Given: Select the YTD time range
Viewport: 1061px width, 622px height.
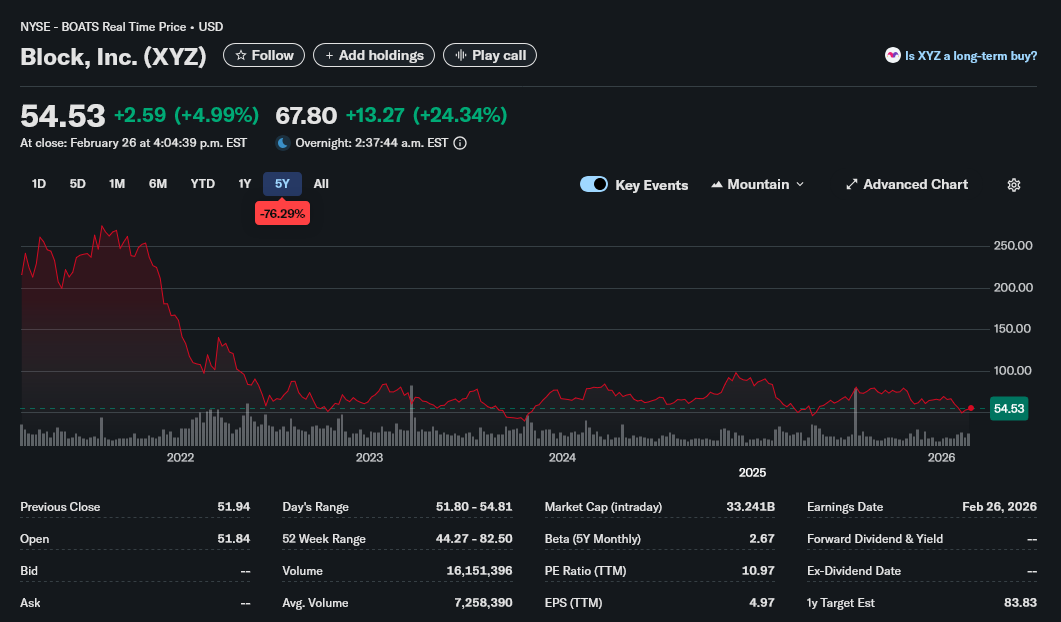Looking at the screenshot, I should point(202,183).
